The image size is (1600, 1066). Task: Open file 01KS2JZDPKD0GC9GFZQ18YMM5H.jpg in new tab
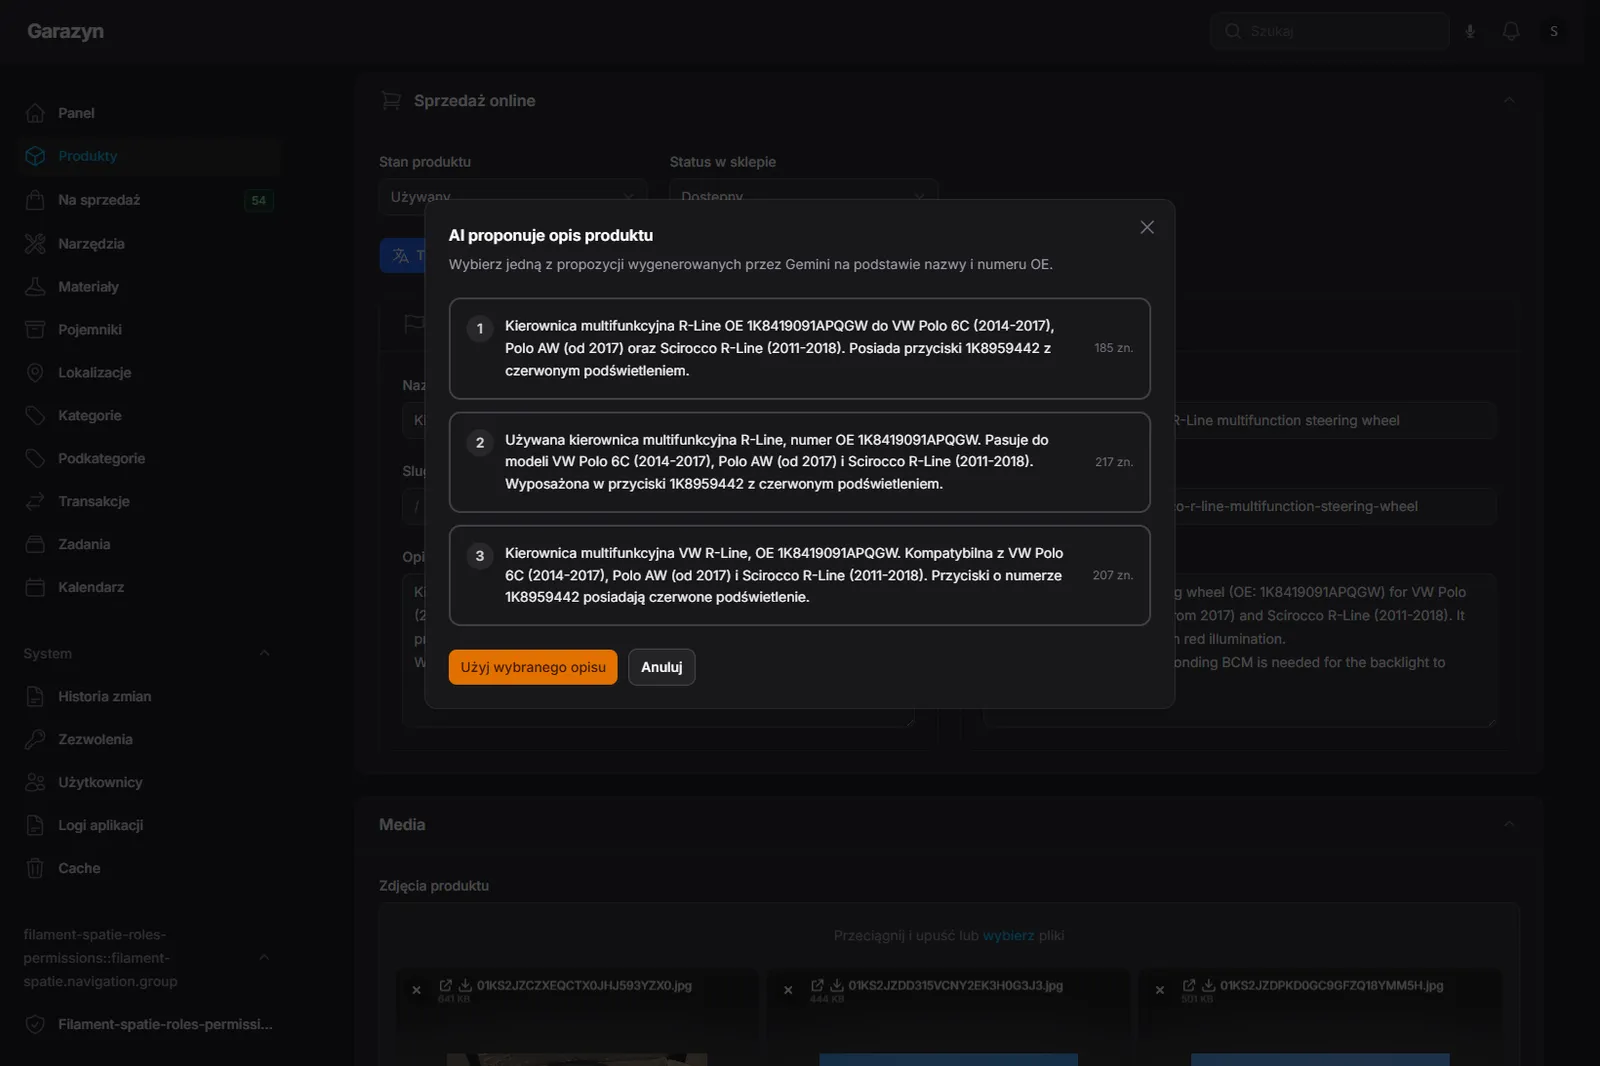coord(1189,985)
